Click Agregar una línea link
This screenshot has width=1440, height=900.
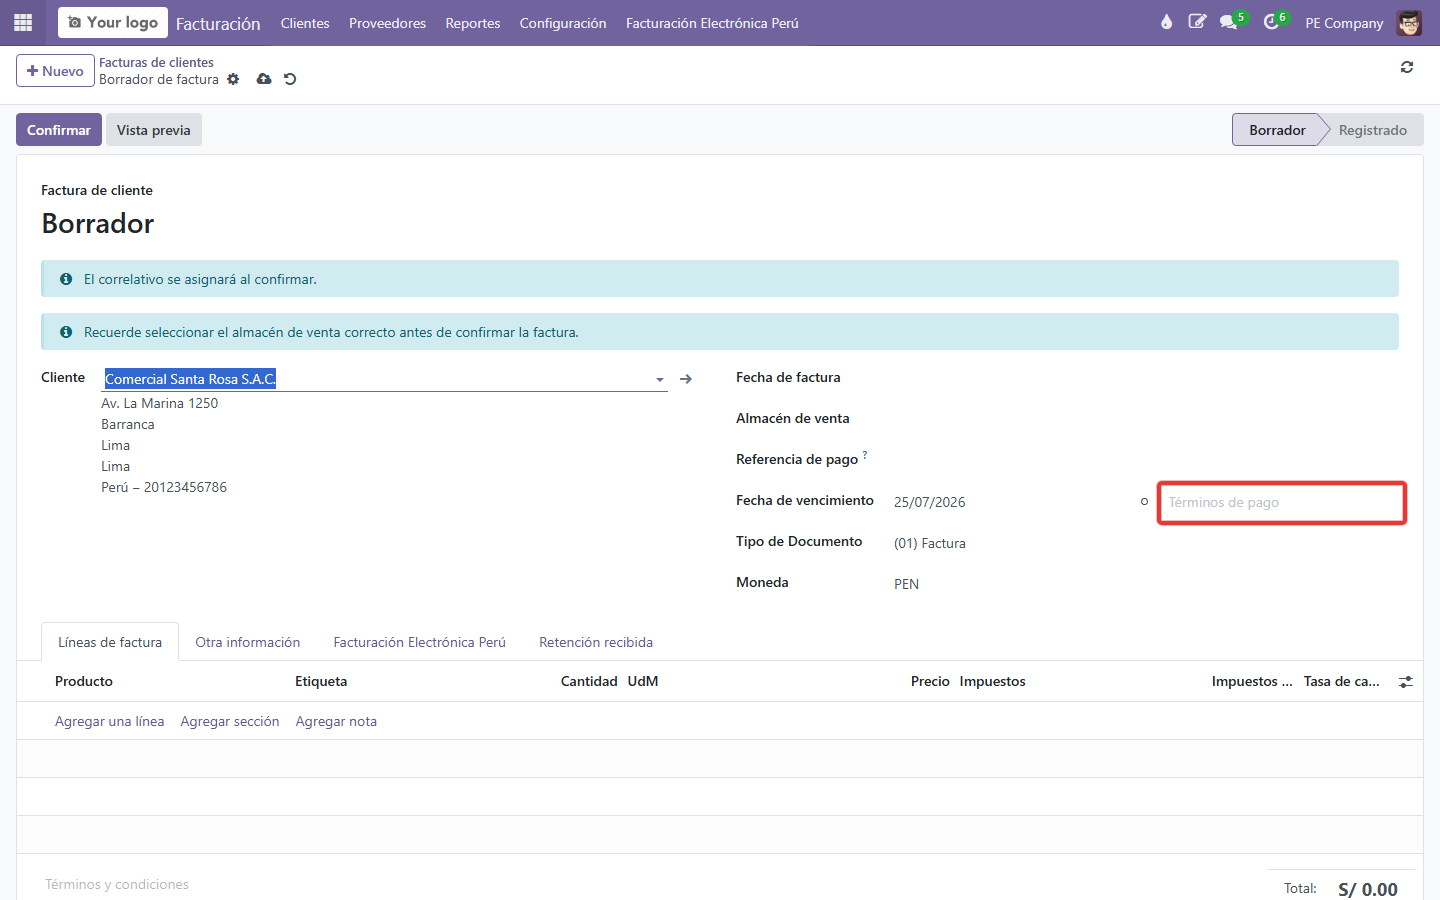110,721
